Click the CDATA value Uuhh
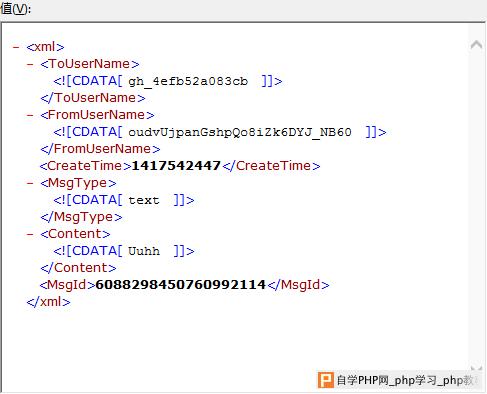Viewport: 487px width, 394px height. [144, 251]
